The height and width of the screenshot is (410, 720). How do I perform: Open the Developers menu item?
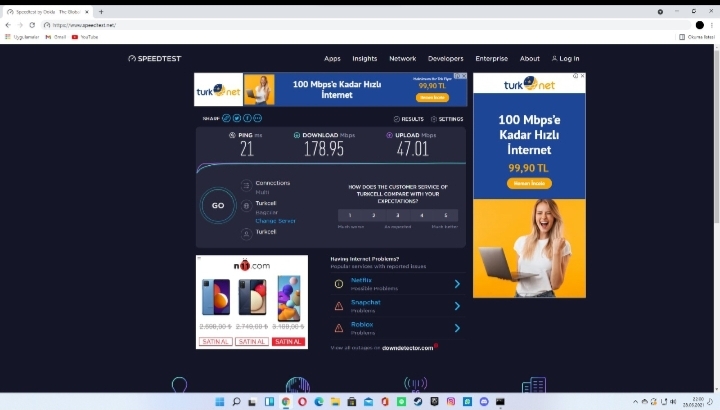point(445,58)
